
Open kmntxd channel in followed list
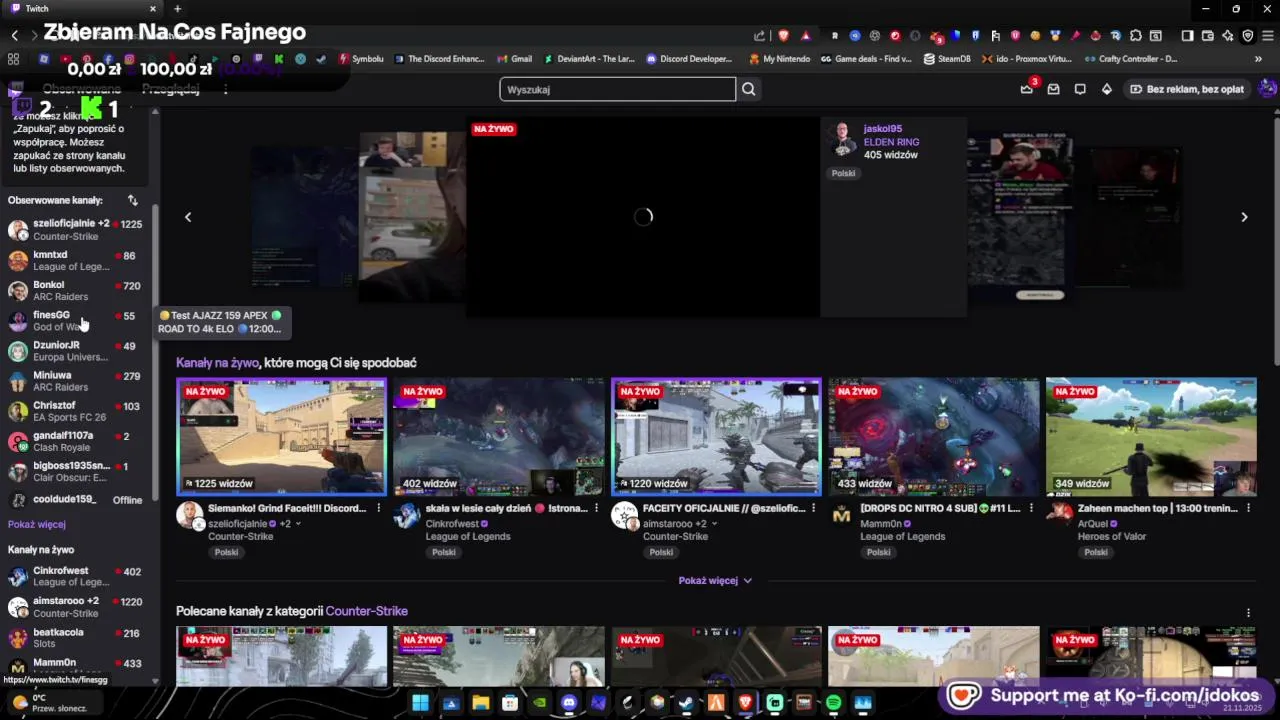(75, 260)
